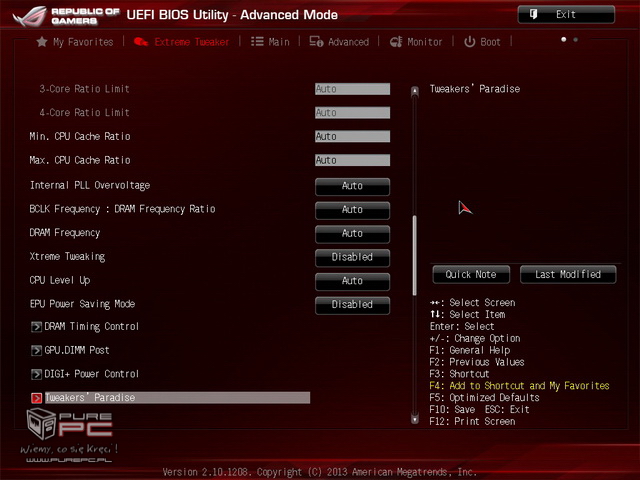Click the scrollbar up arrow
Image resolution: width=640 pixels, height=480 pixels.
tap(415, 91)
